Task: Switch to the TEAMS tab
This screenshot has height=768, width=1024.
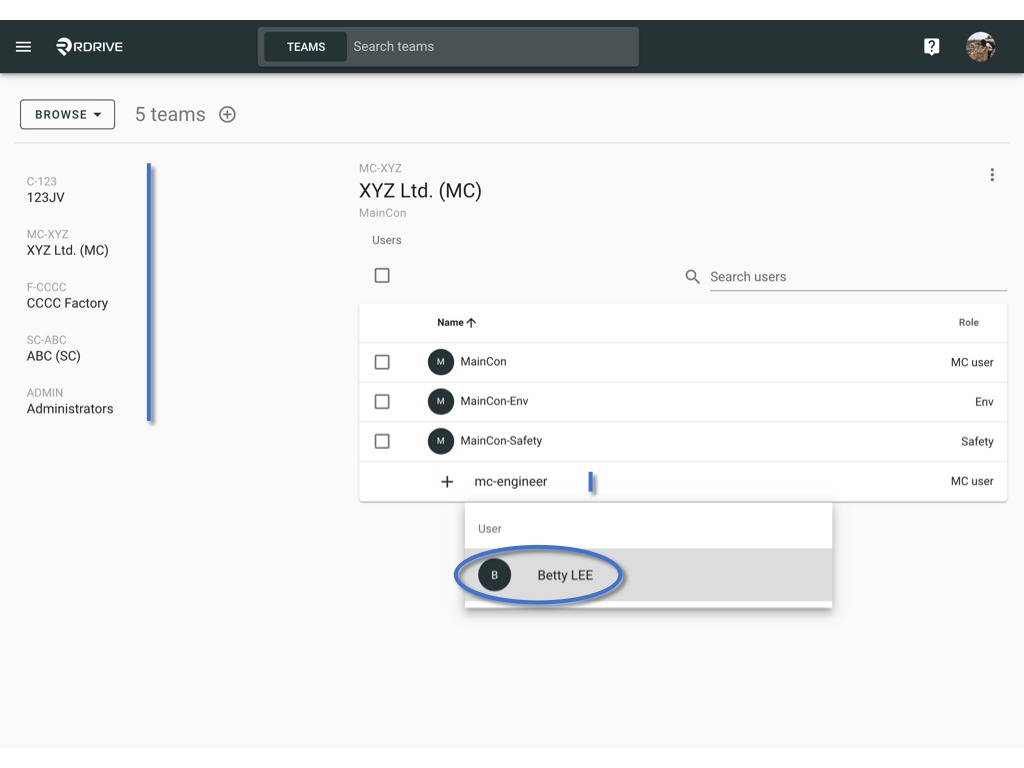Action: (x=306, y=47)
